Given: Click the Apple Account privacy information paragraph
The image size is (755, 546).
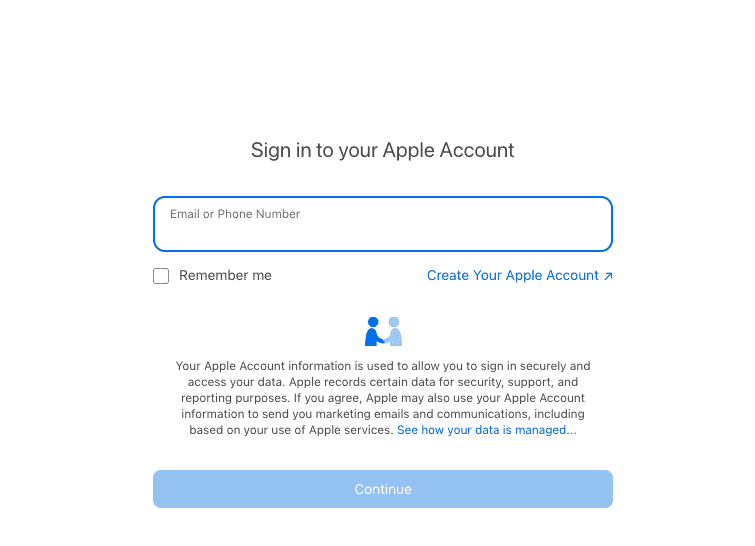Looking at the screenshot, I should 383,398.
